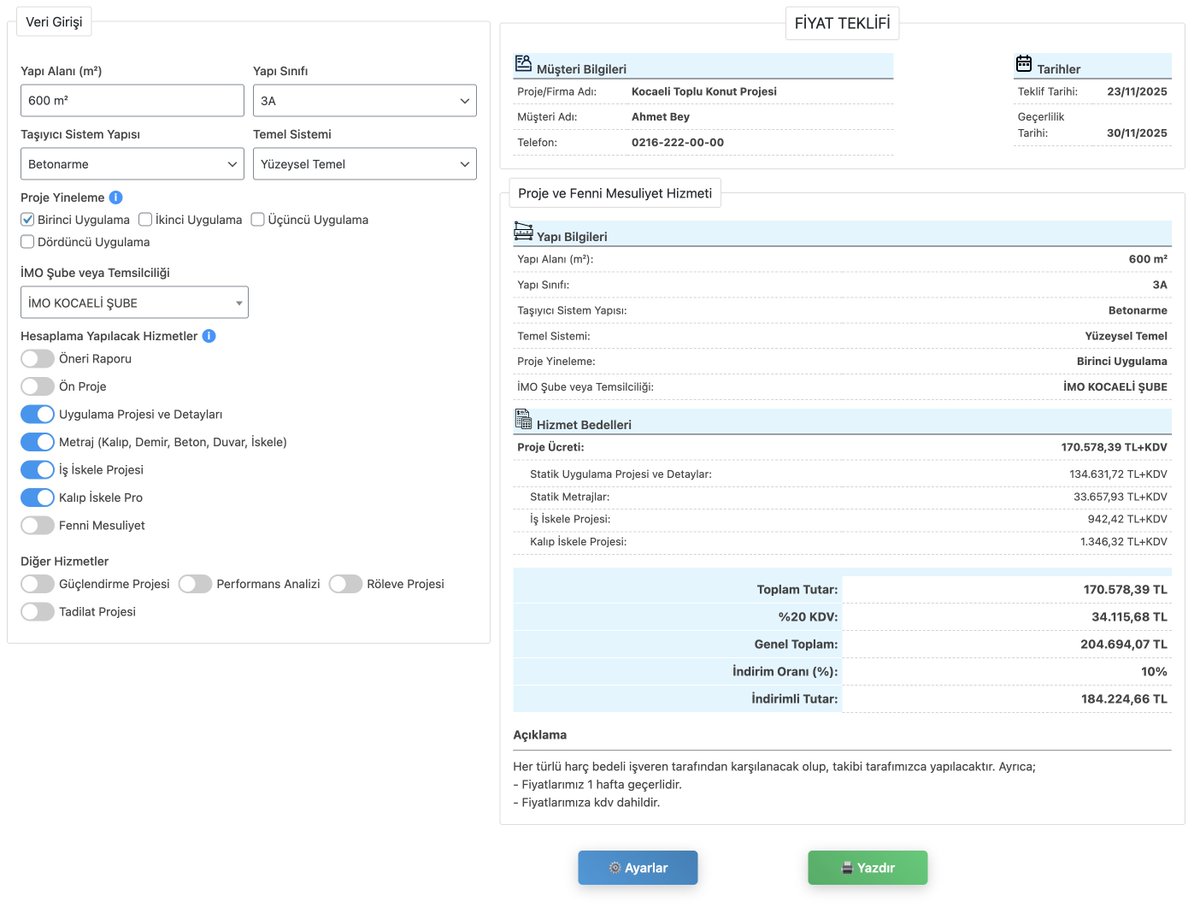Click the info icon next to Proje Yineleme
1200x907 pixels.
(116, 198)
